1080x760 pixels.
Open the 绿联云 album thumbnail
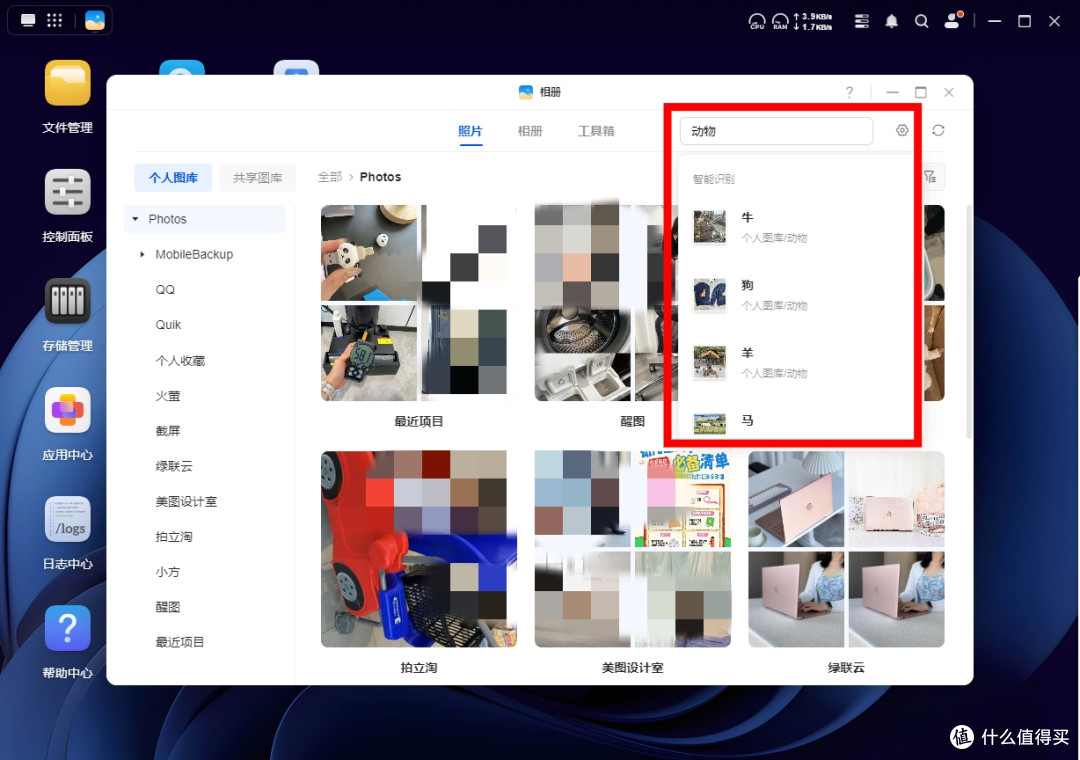[846, 549]
